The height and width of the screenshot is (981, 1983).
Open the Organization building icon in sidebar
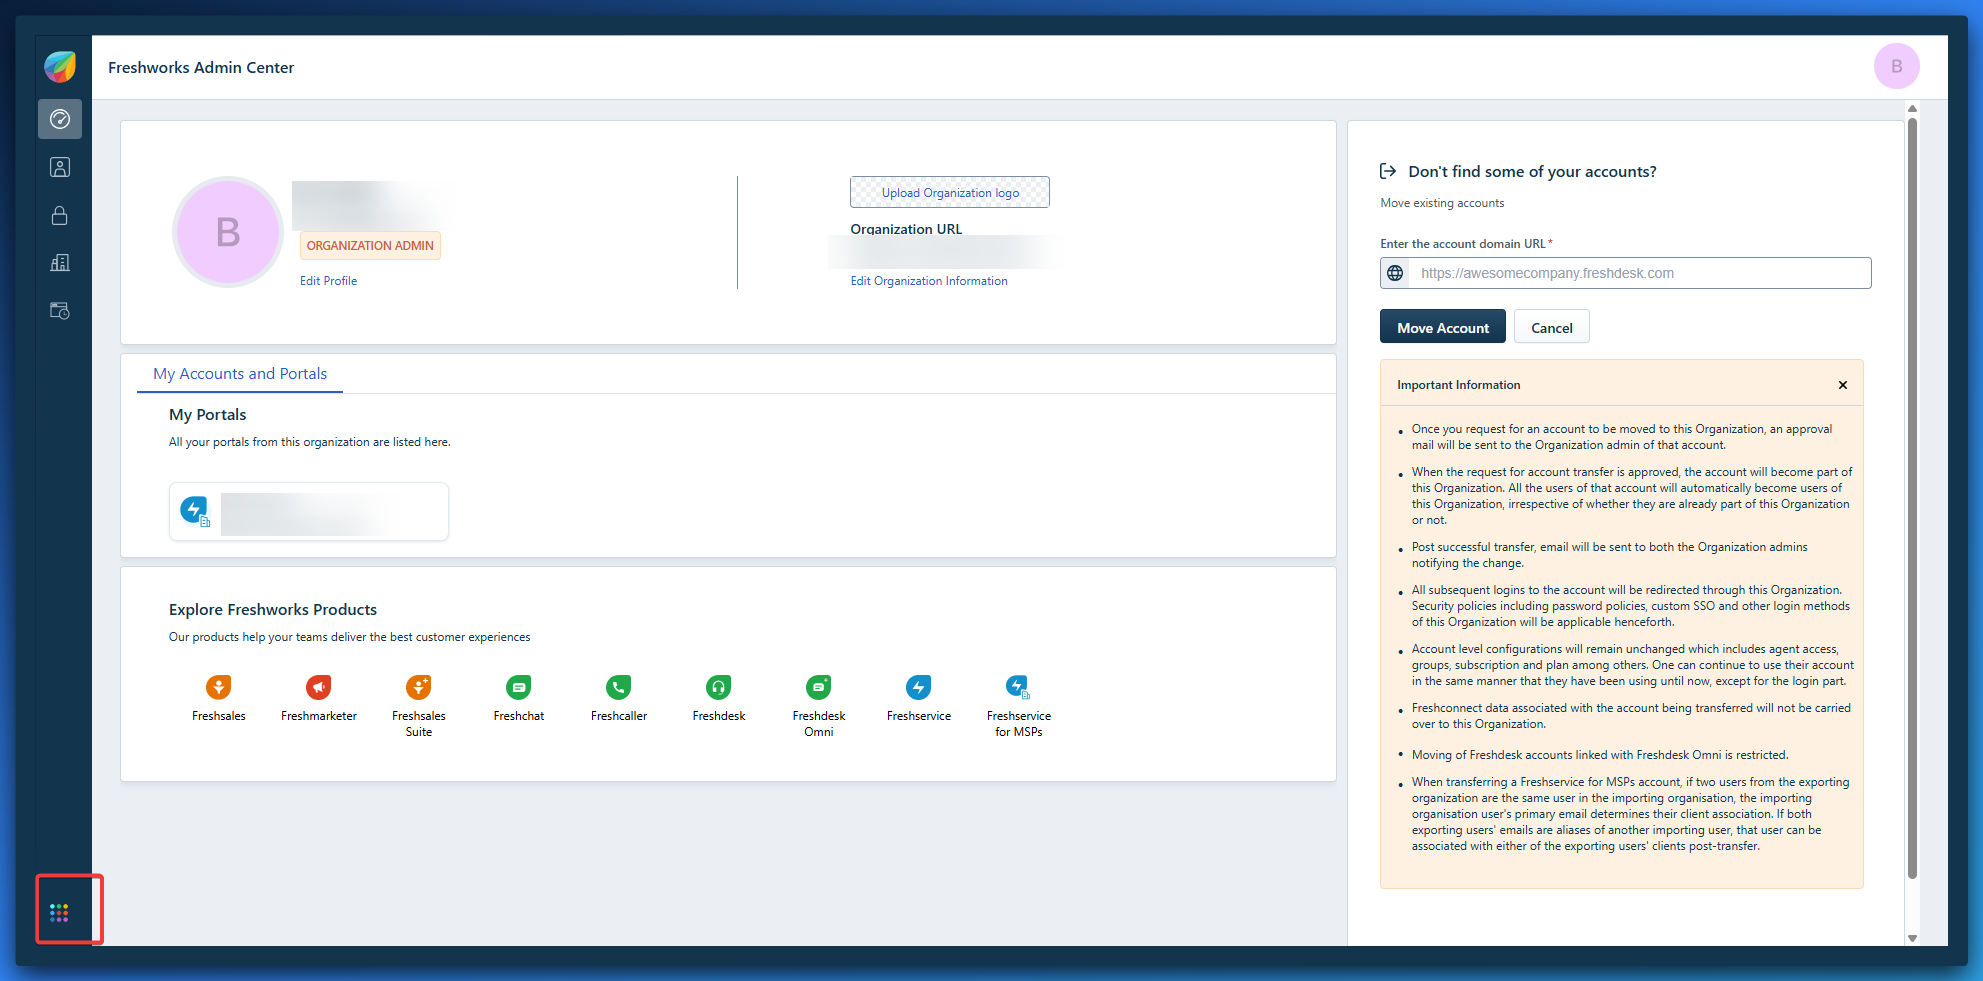click(60, 263)
